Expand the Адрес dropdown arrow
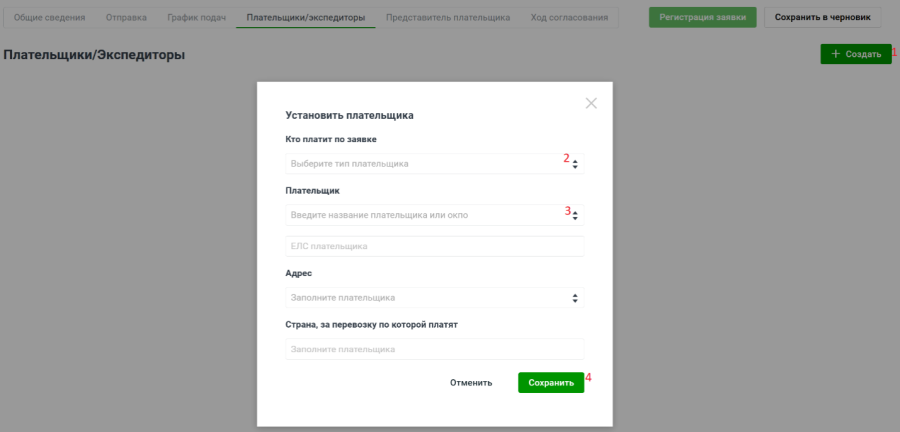The width and height of the screenshot is (900, 432). [575, 298]
